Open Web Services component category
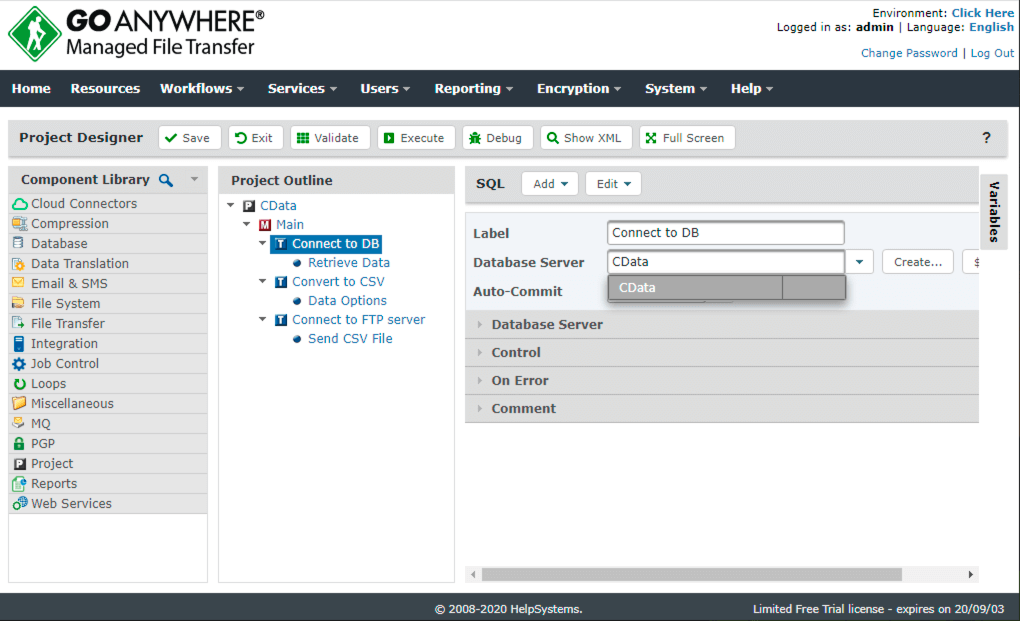1020x621 pixels. coord(108,503)
